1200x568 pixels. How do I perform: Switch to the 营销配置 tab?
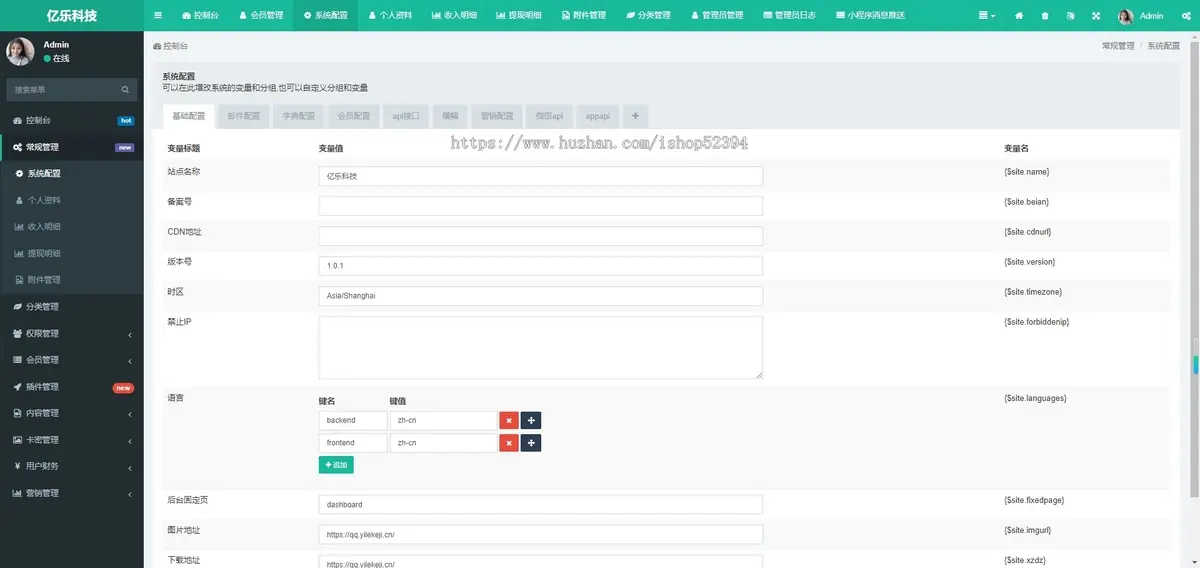click(497, 116)
